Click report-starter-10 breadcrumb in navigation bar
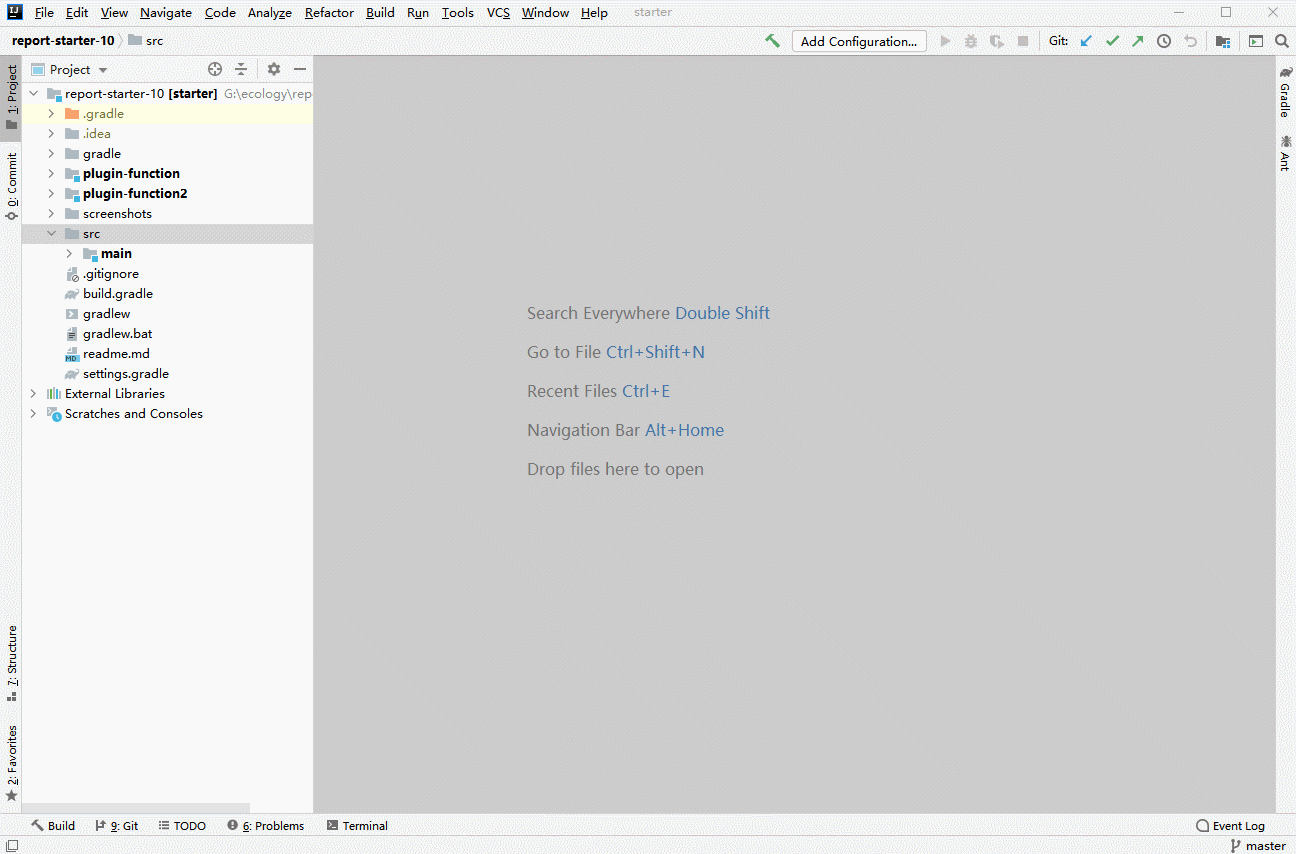The height and width of the screenshot is (854, 1296). tap(63, 41)
